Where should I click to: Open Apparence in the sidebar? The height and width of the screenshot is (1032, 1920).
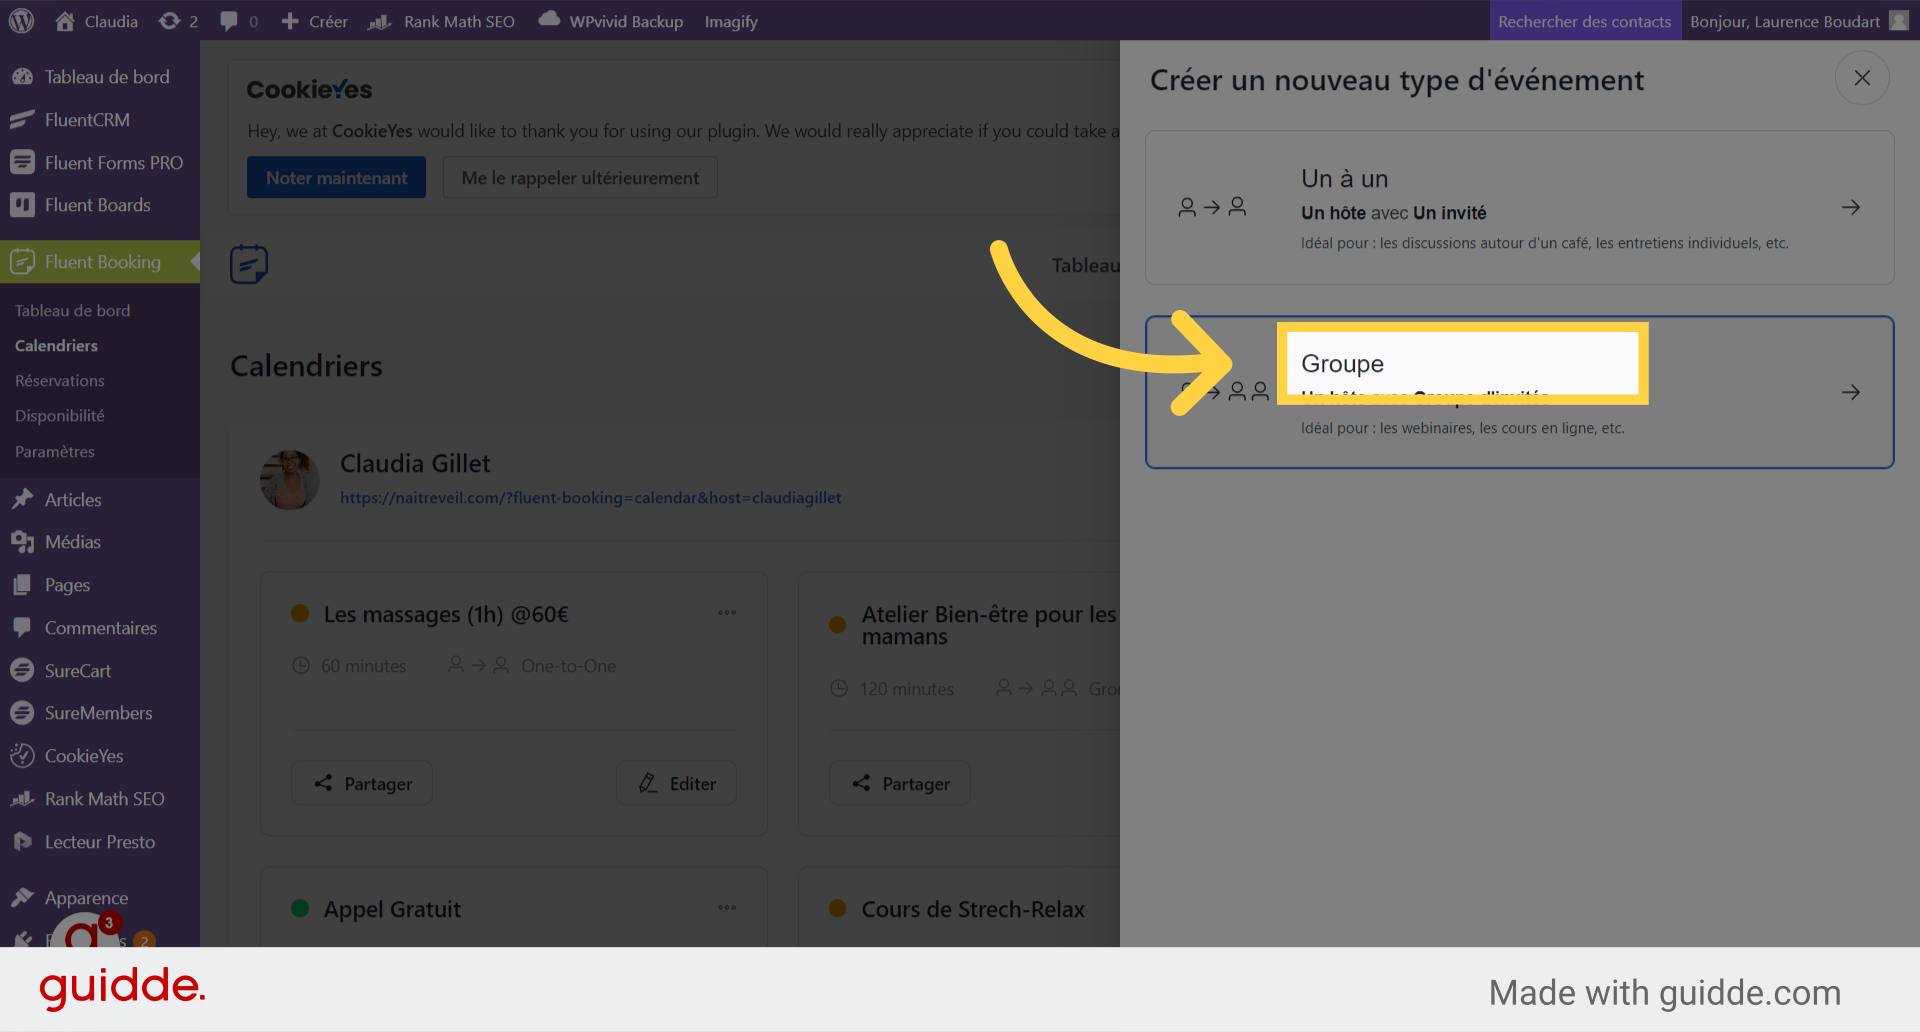tap(100, 898)
